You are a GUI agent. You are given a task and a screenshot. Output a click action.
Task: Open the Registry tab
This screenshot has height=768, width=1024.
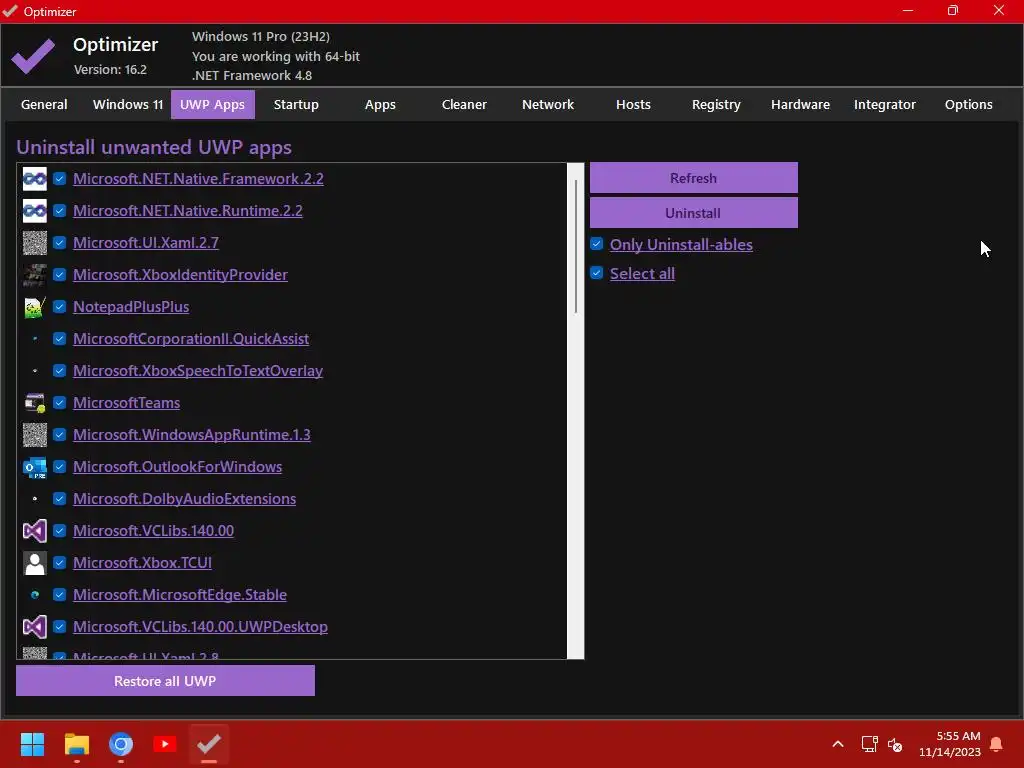(716, 104)
